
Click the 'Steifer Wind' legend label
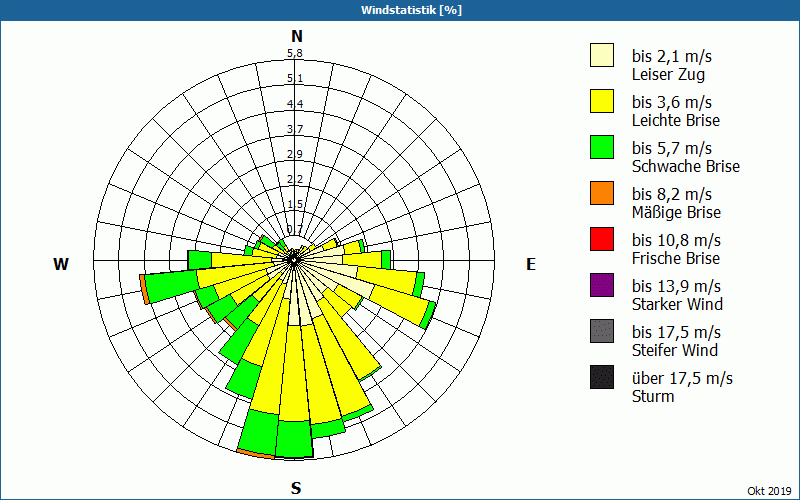point(675,350)
